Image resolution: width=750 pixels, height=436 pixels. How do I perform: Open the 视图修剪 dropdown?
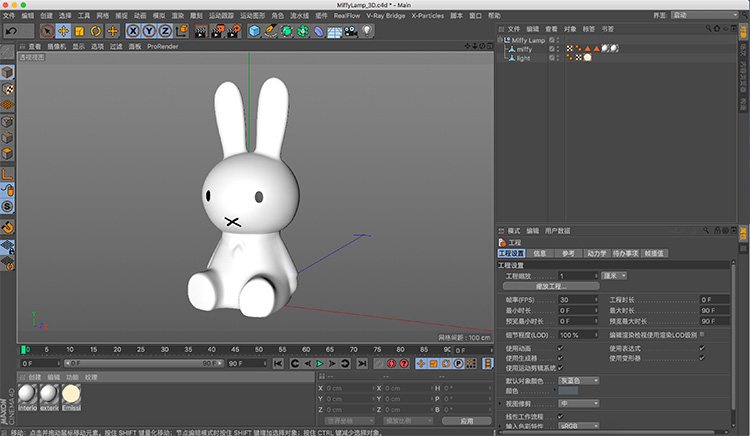(x=579, y=403)
